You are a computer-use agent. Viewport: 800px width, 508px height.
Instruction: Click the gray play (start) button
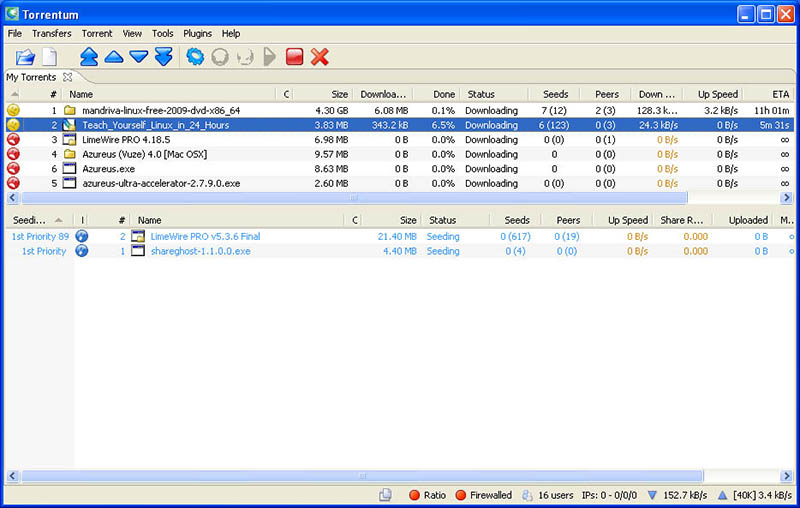[x=269, y=57]
